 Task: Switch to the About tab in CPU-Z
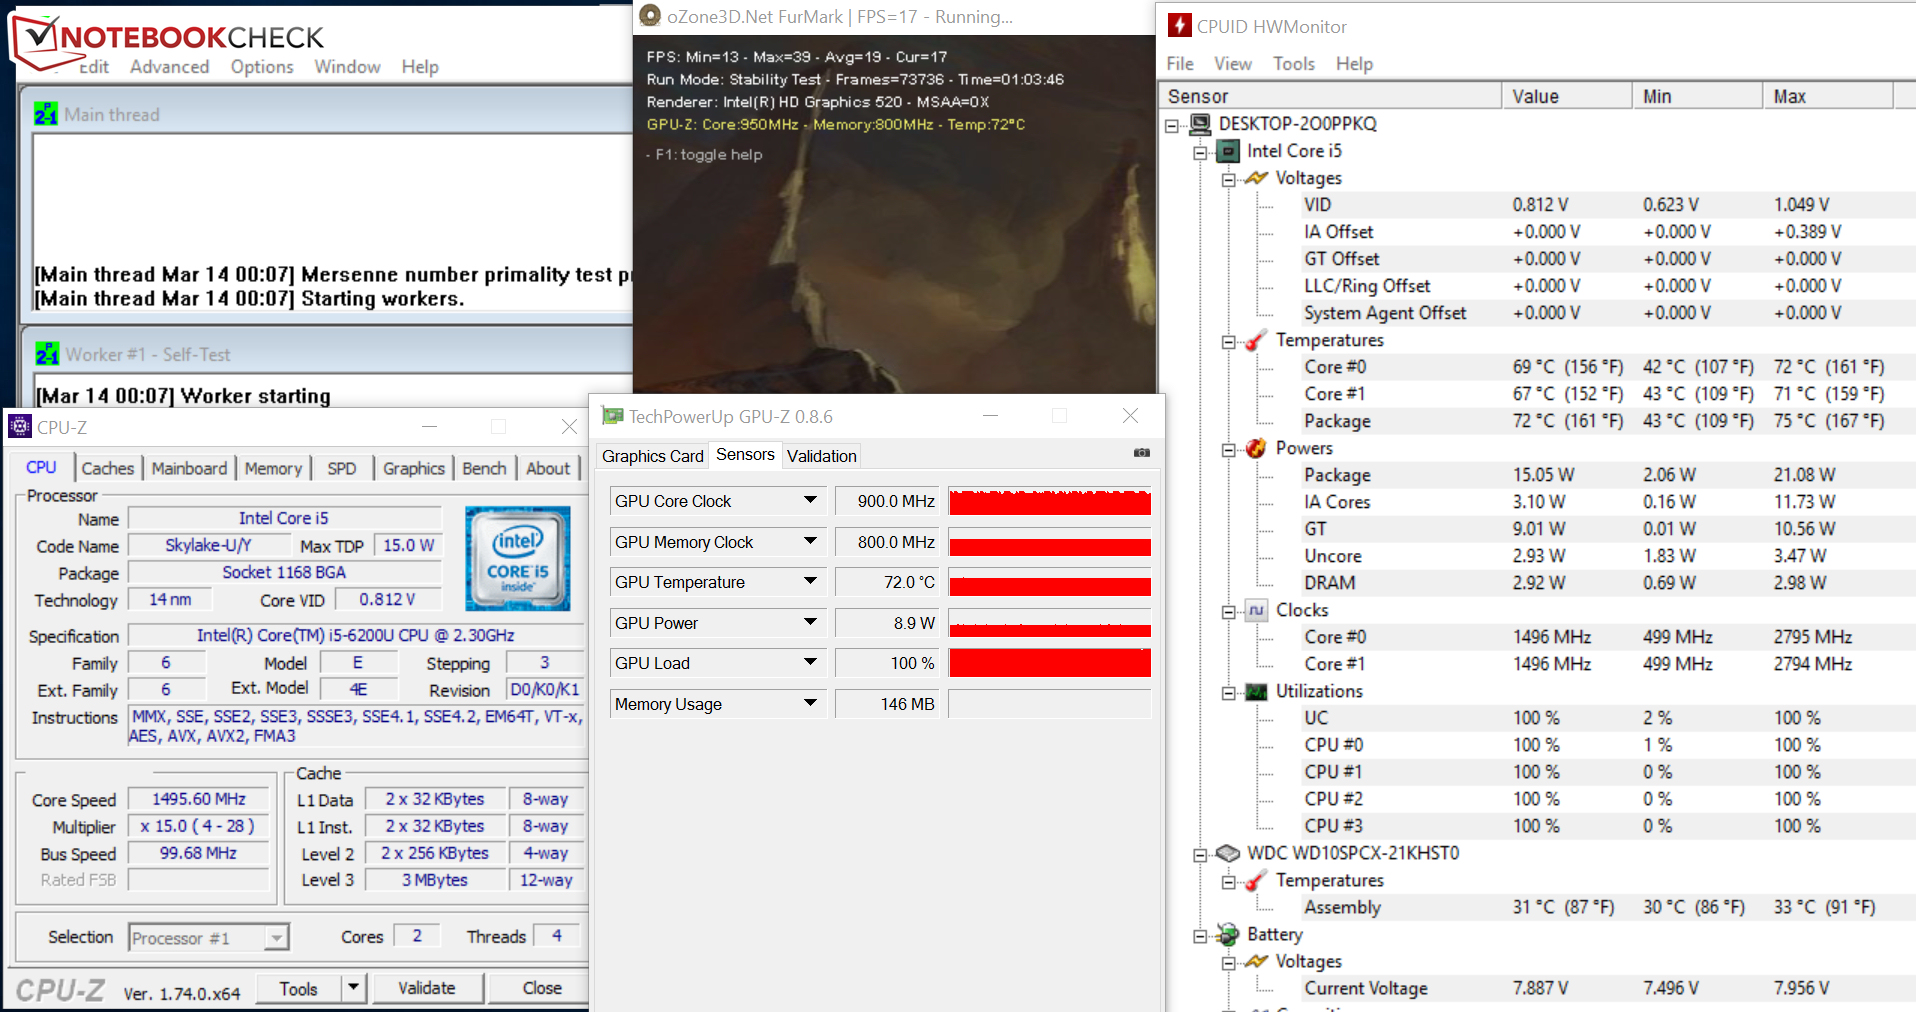click(548, 468)
